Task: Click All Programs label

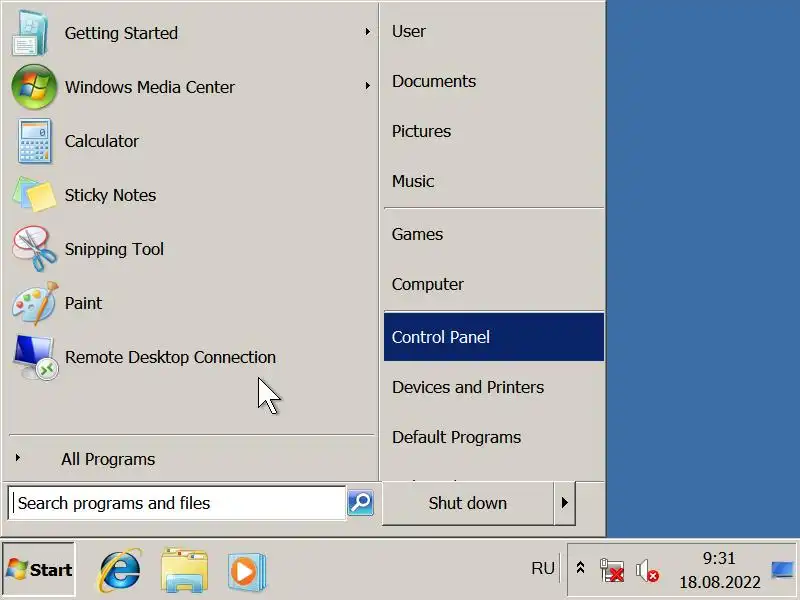Action: (108, 459)
